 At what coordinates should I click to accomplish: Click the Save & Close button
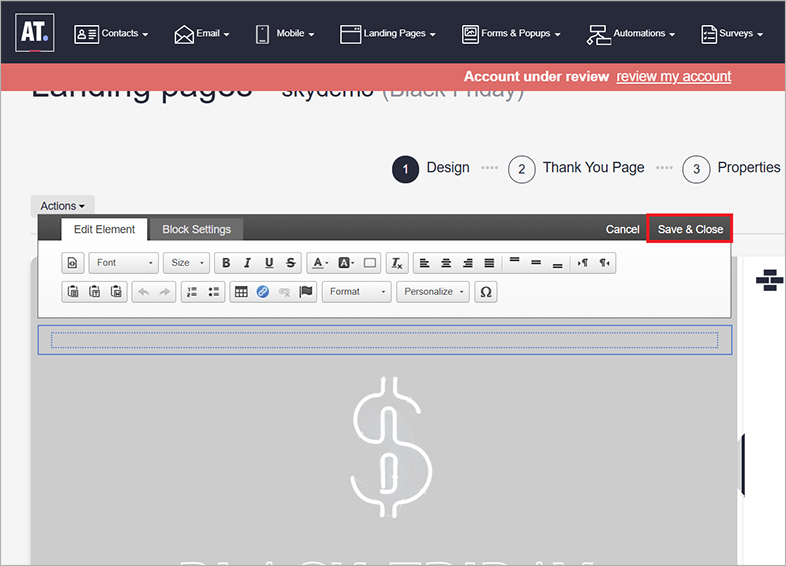690,229
